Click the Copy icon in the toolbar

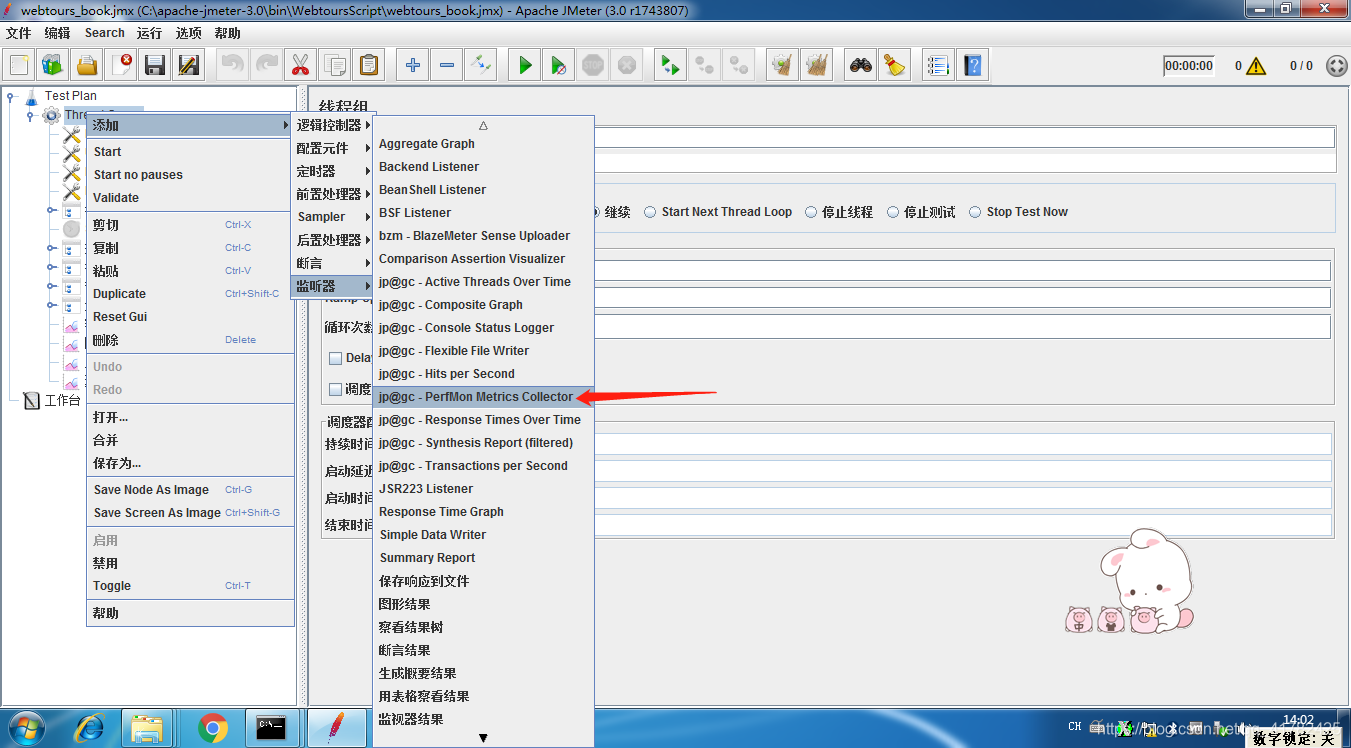(334, 65)
